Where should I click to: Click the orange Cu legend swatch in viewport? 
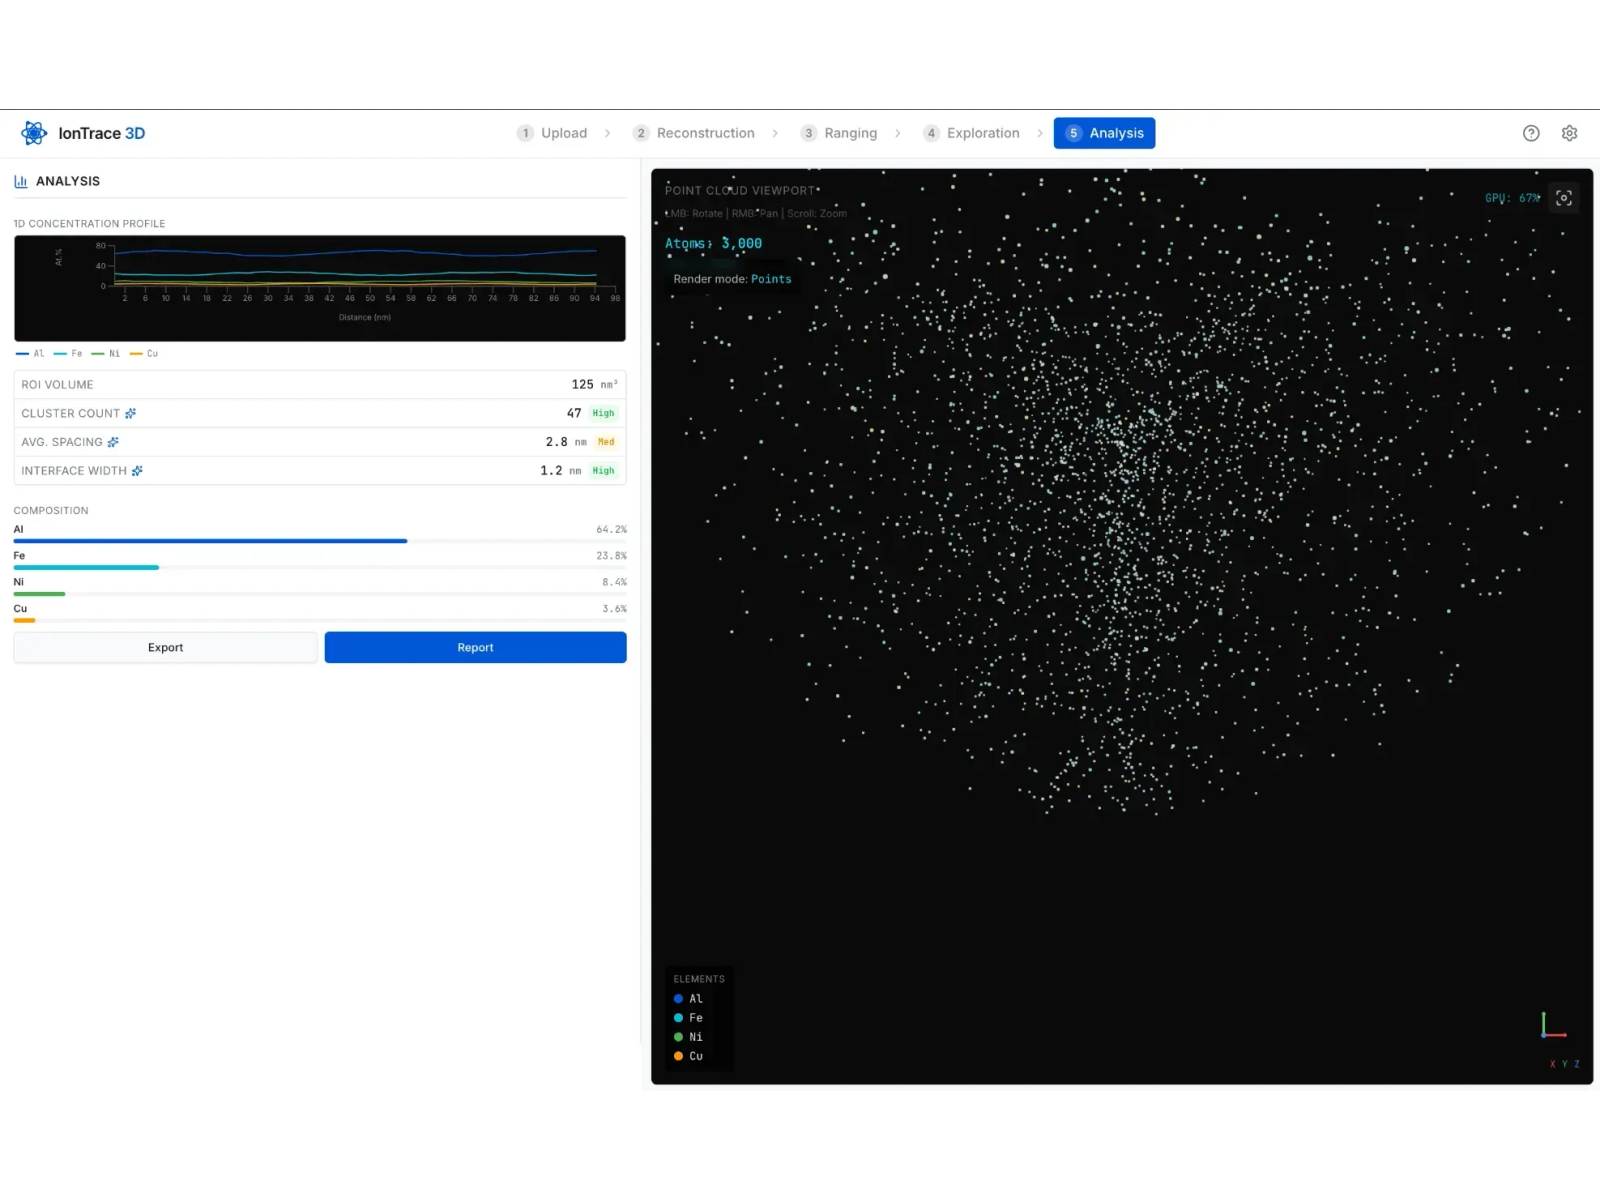pos(678,1056)
